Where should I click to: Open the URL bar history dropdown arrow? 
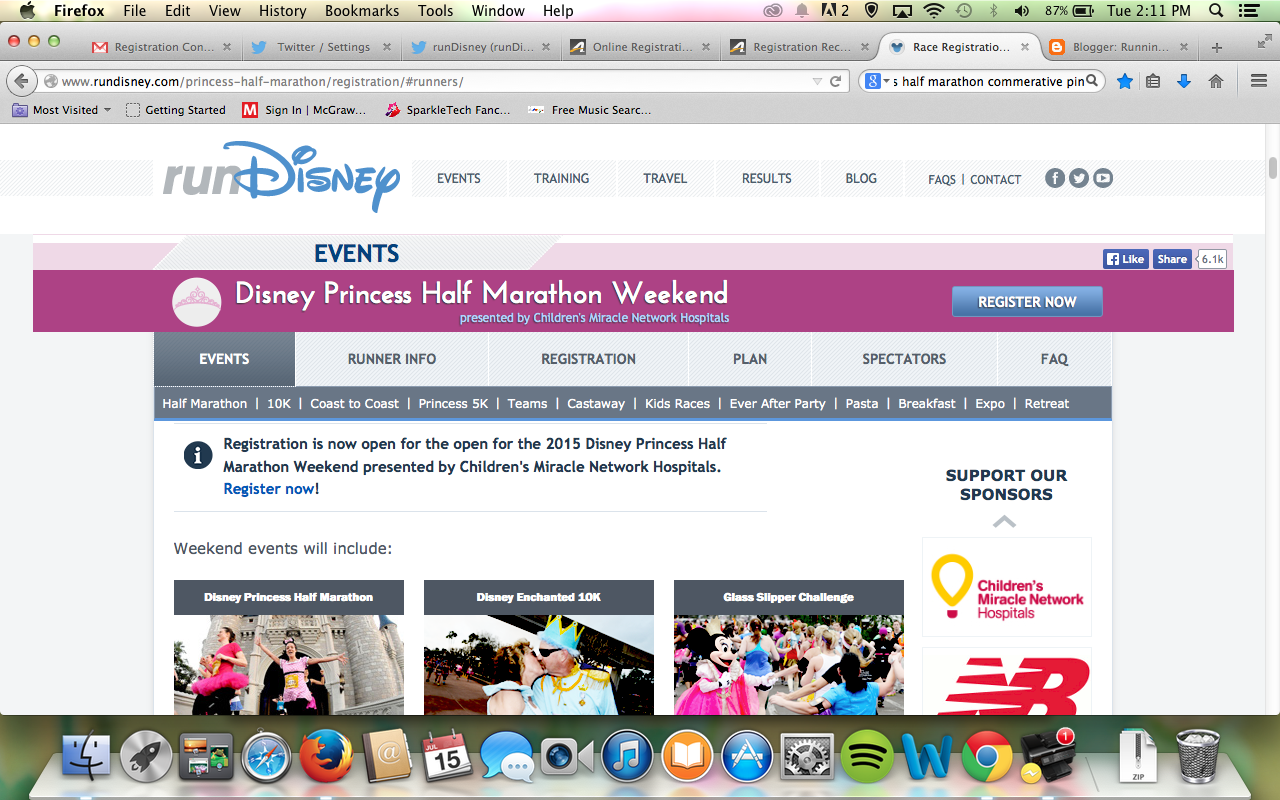click(x=817, y=81)
